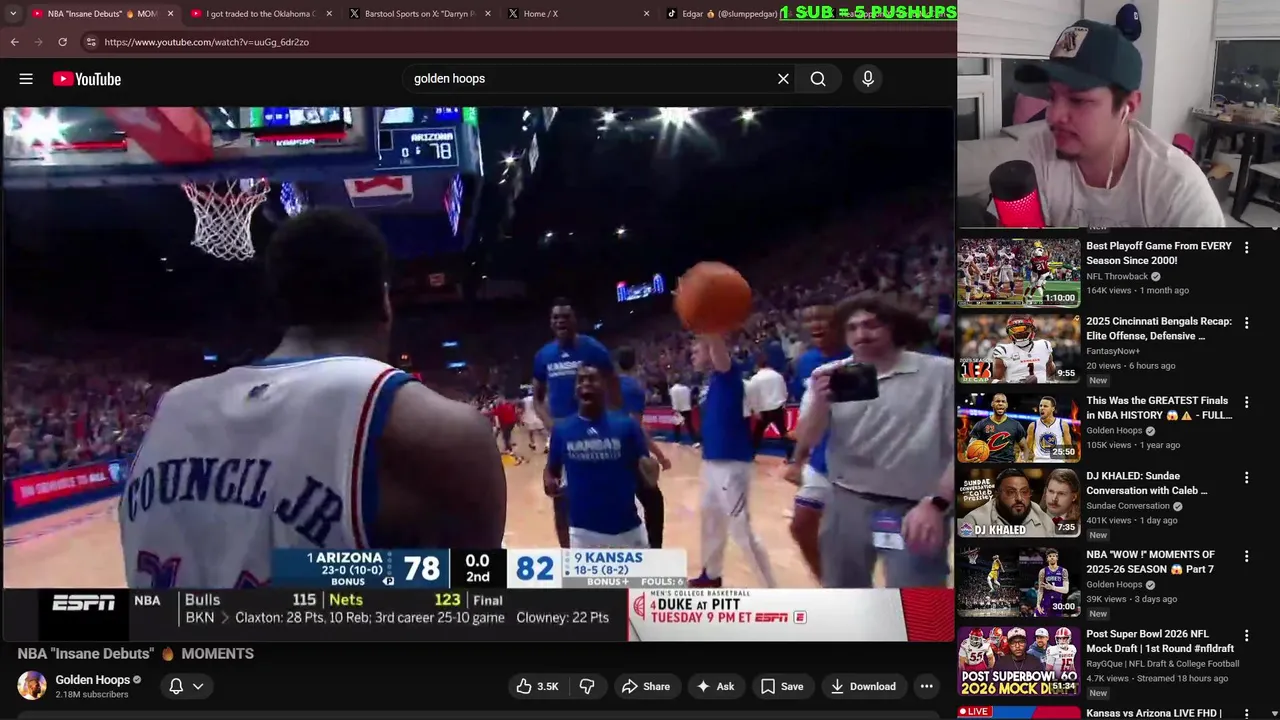The height and width of the screenshot is (720, 1280).
Task: Click RayGQue NFL Draft channel name
Action: [1163, 663]
